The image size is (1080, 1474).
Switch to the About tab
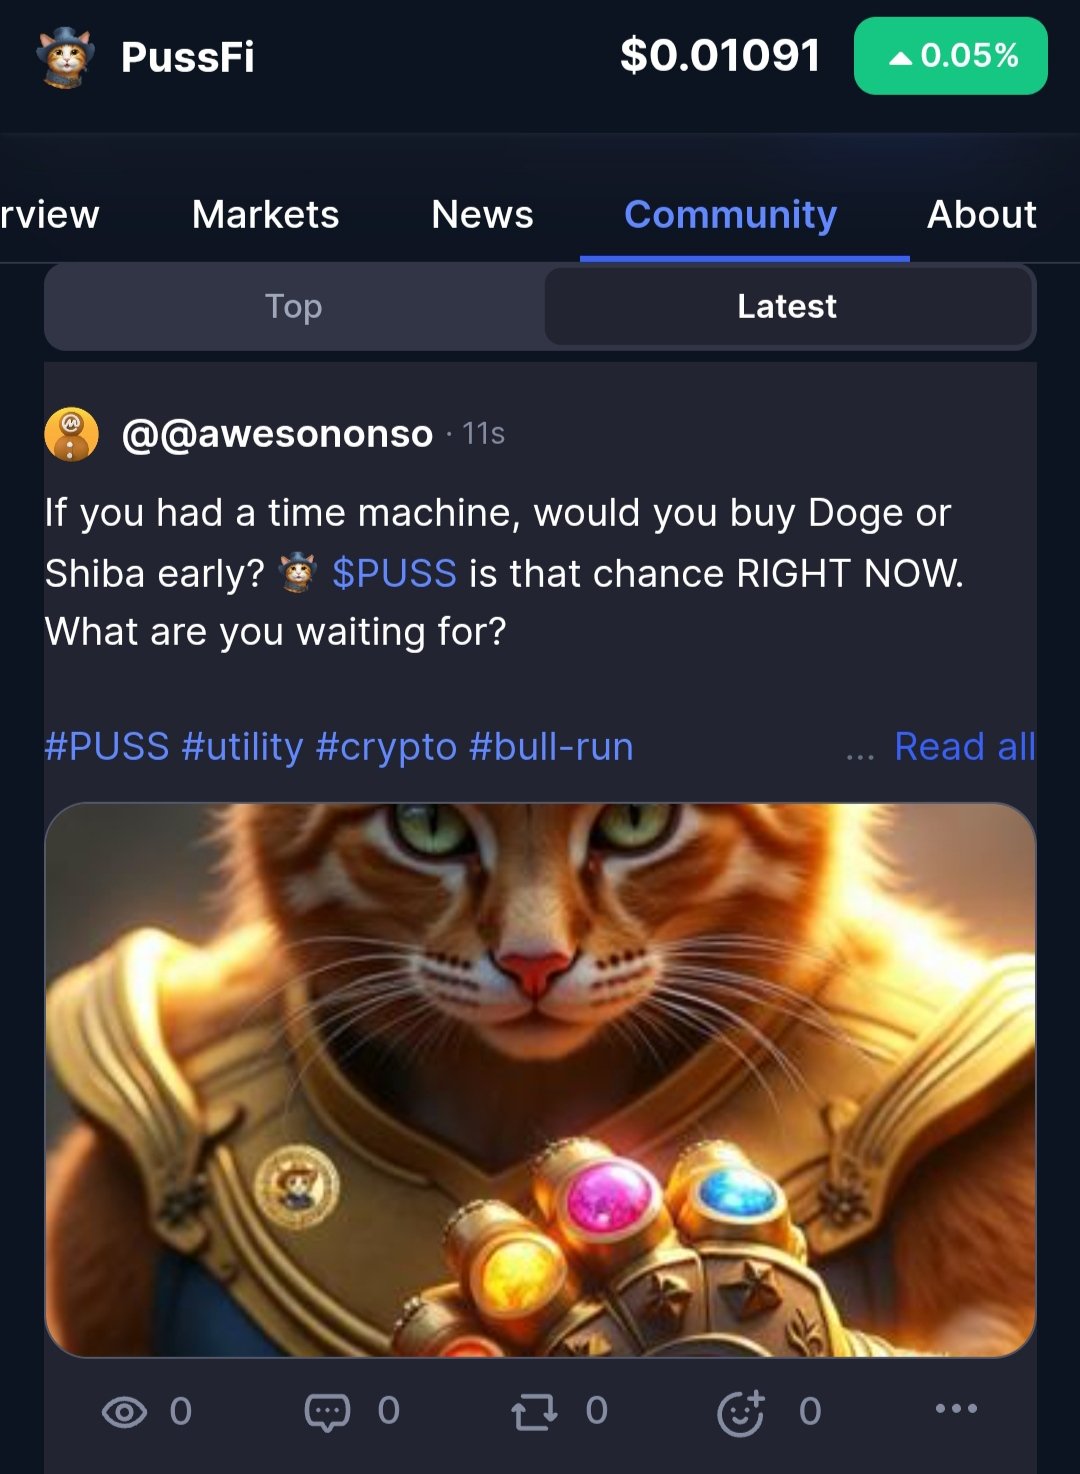point(982,214)
